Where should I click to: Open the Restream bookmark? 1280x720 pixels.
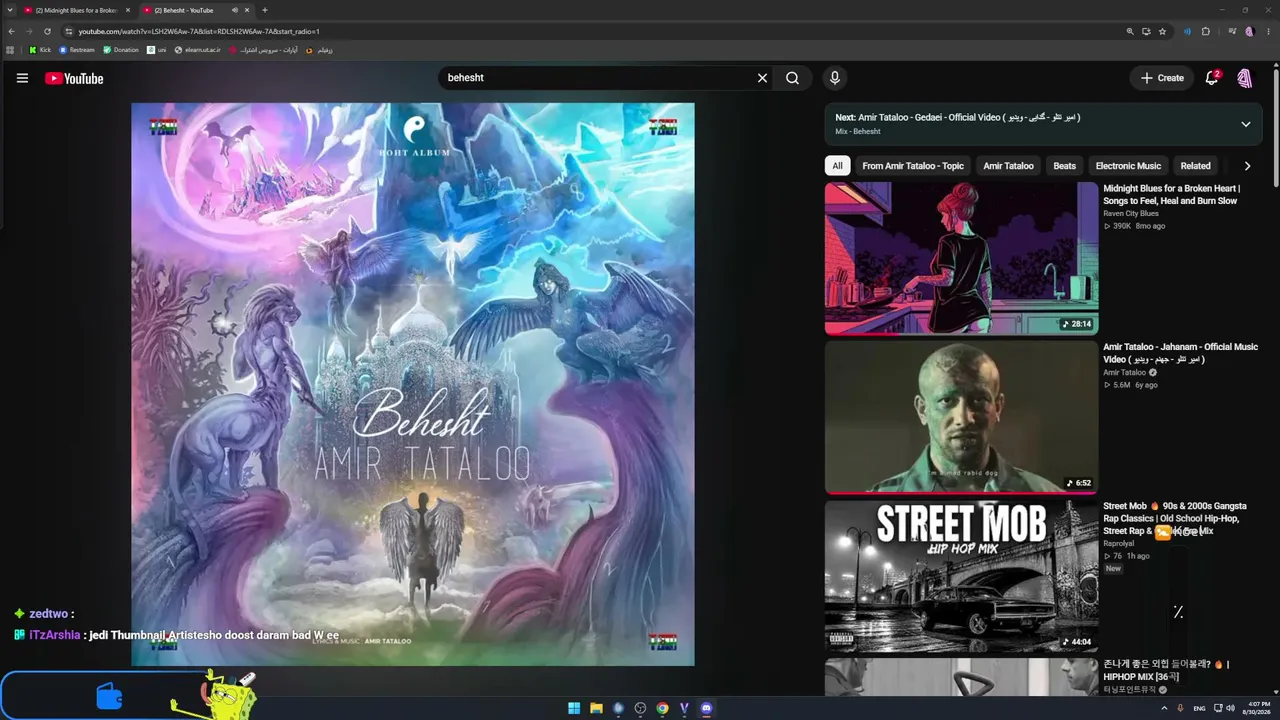76,49
